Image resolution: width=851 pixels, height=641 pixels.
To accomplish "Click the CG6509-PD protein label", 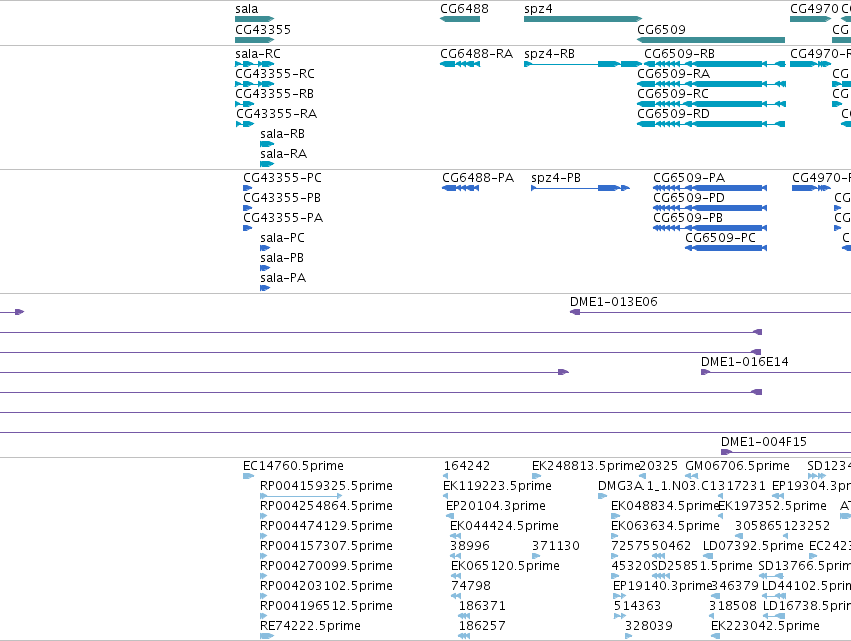I will [689, 198].
